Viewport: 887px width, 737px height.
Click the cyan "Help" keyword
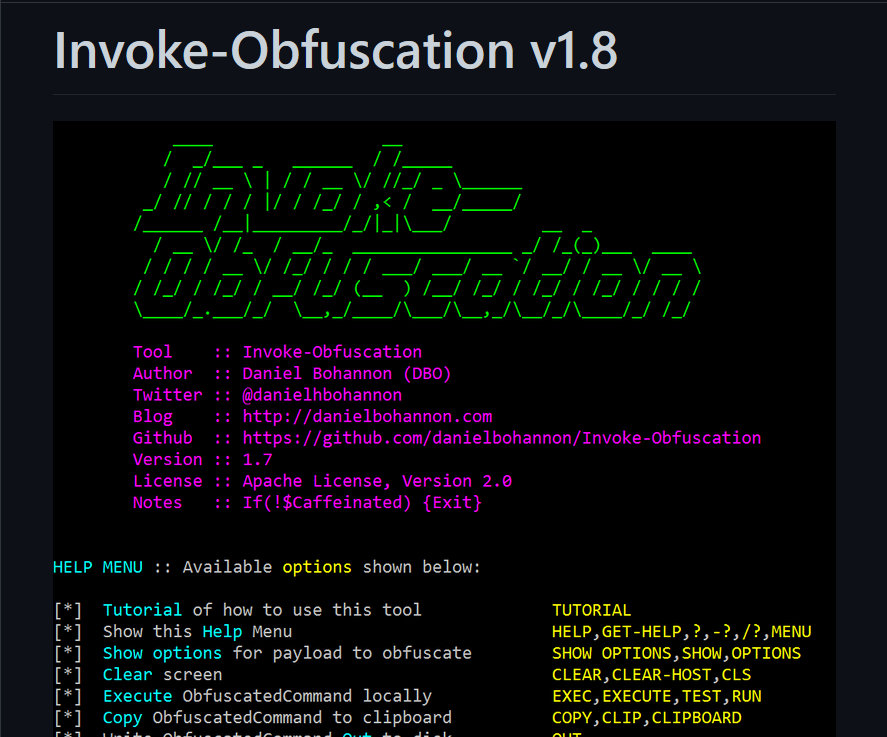(x=222, y=631)
